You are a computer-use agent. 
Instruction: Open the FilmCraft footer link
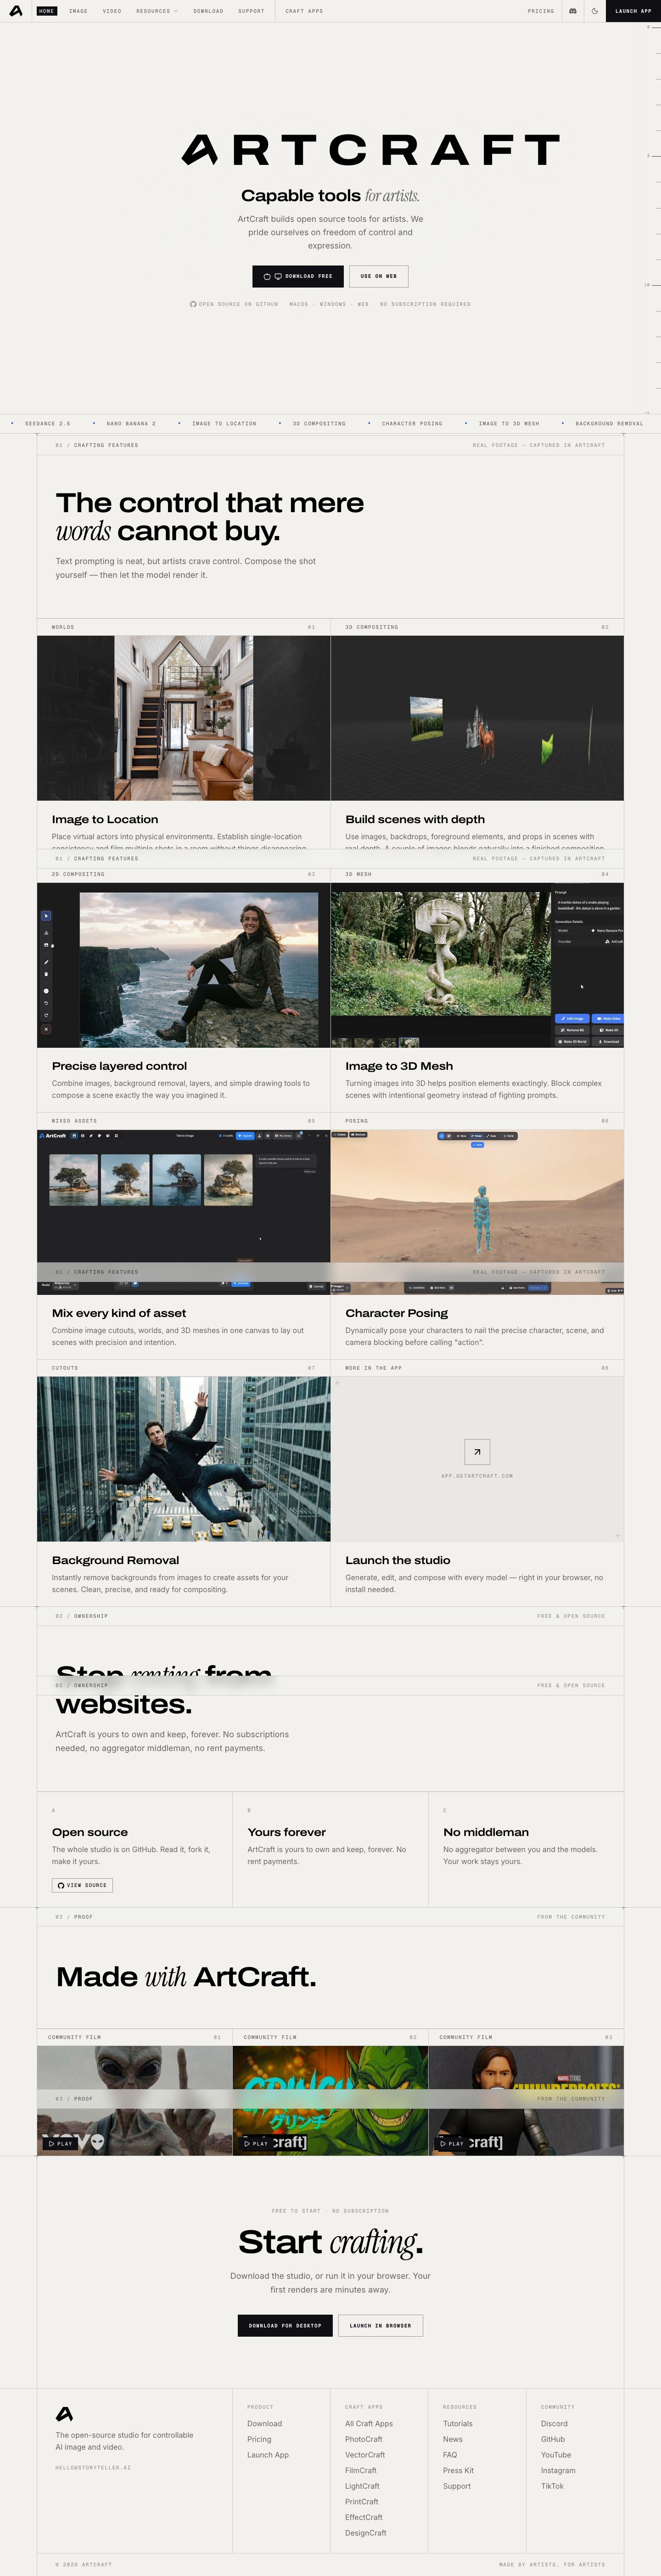361,2470
